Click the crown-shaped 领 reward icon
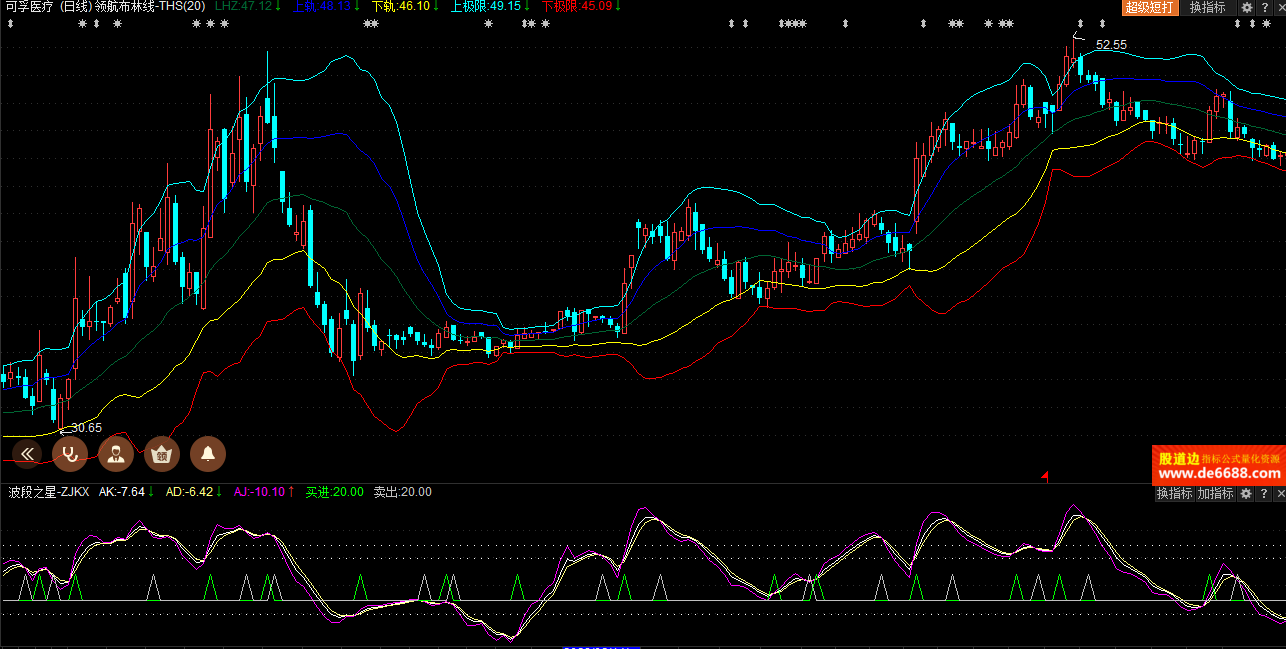This screenshot has width=1286, height=649. click(x=162, y=454)
